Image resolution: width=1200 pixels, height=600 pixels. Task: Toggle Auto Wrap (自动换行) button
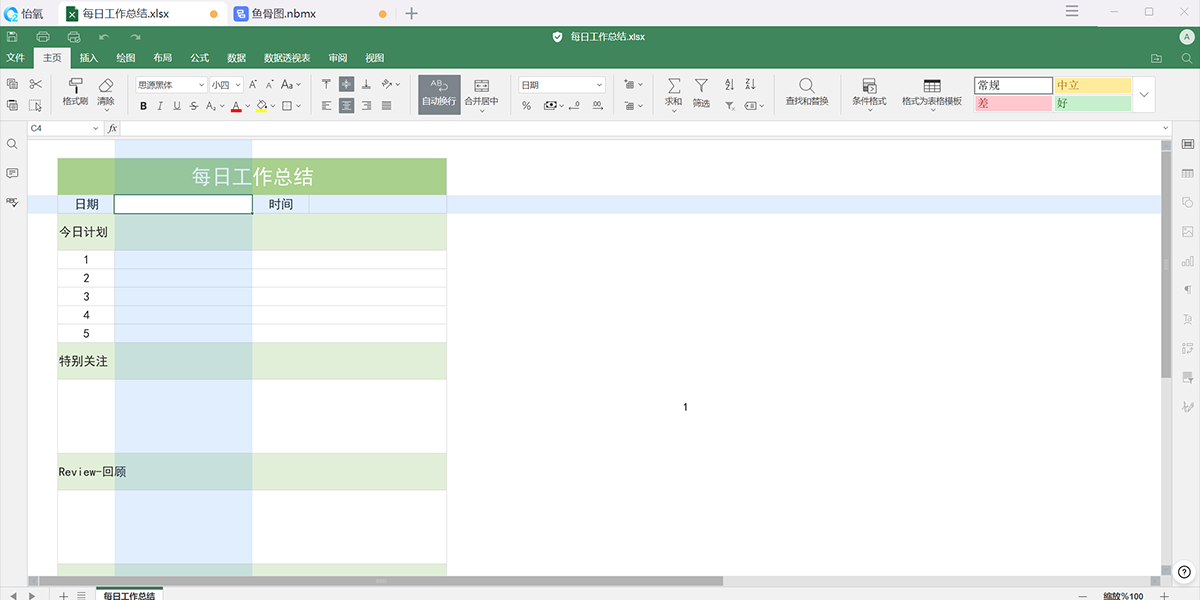439,93
